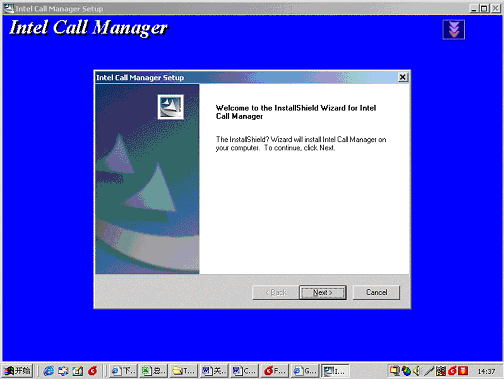Maximize the main Intel Call Manager Setup window
The image size is (504, 379).
484,8
